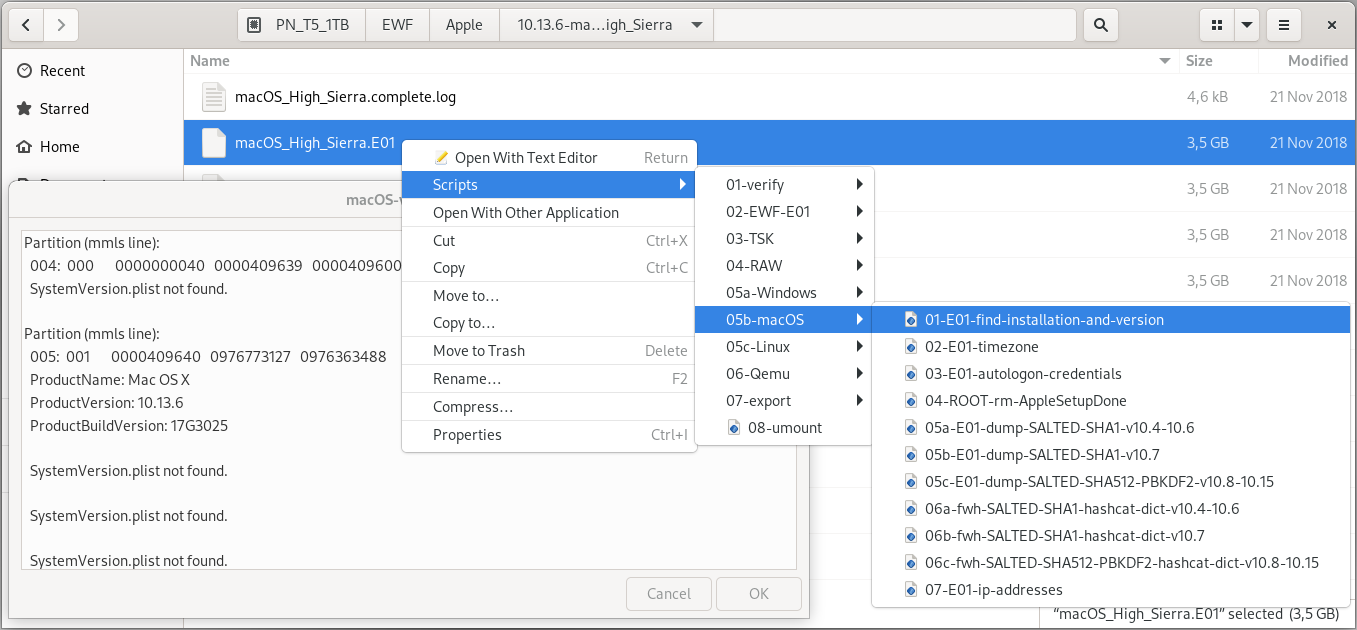Expand the 02-EWF-E01 submenu
1357x630 pixels.
click(x=785, y=212)
